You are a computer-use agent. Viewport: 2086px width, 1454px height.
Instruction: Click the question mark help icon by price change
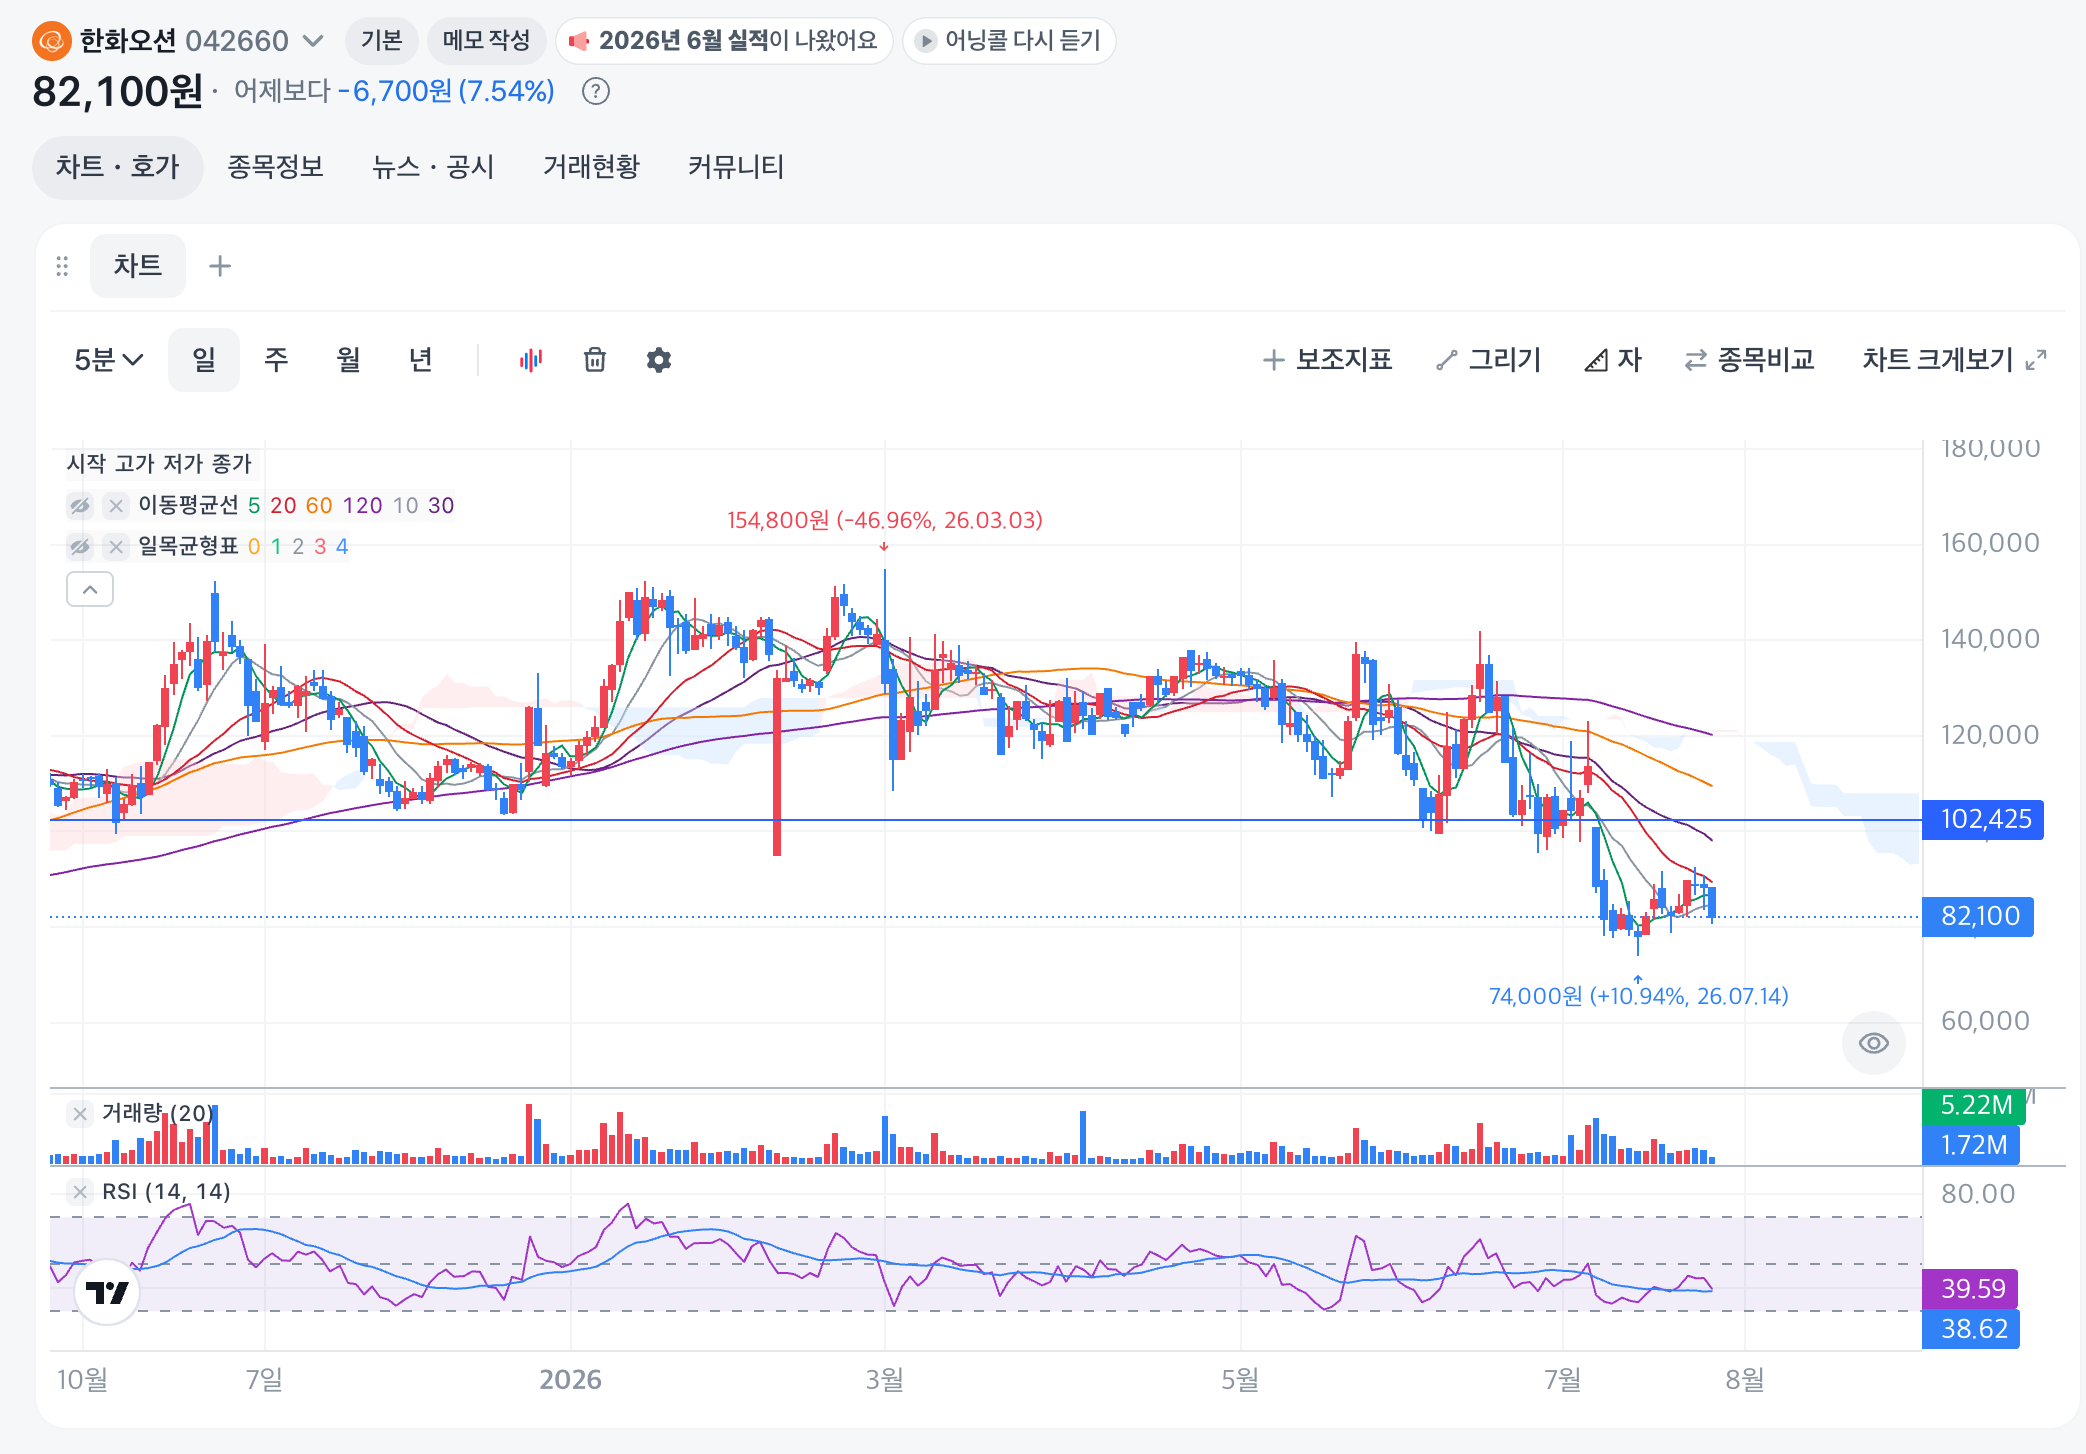coord(596,92)
